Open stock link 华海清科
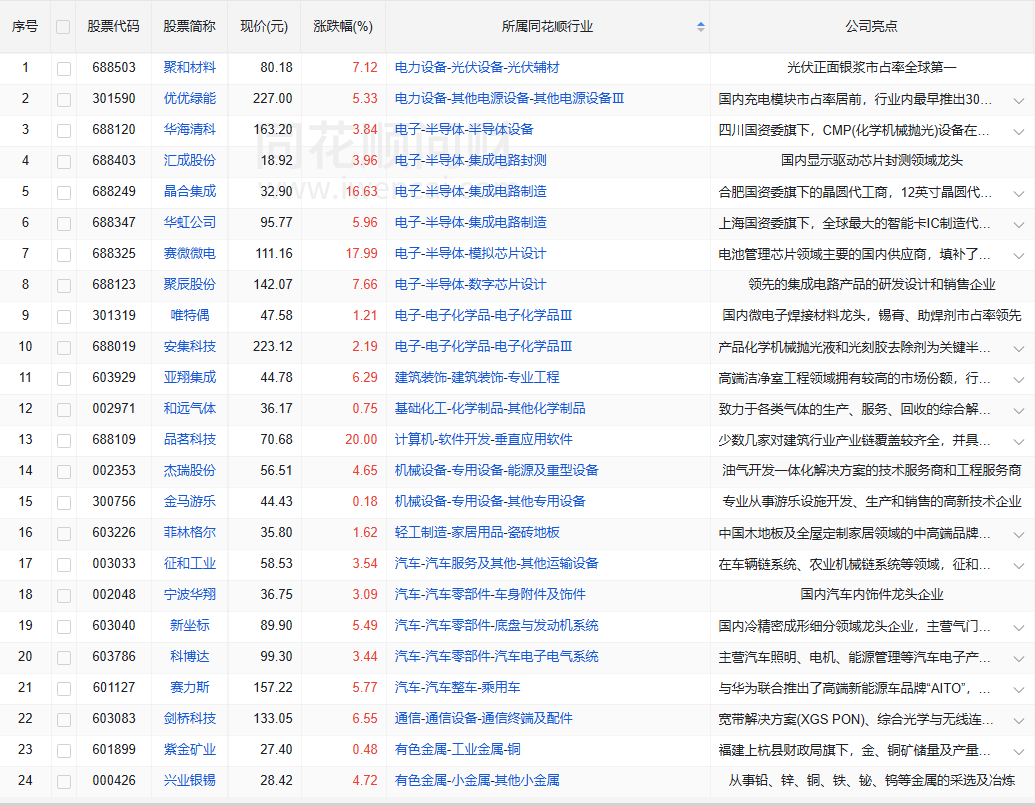Screen dimensions: 1035x806 pyautogui.click(x=189, y=130)
